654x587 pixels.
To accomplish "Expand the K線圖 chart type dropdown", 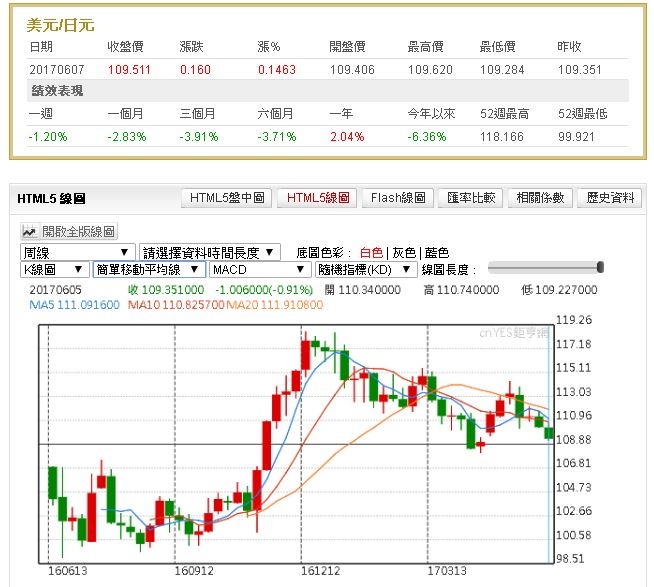I will (x=55, y=270).
